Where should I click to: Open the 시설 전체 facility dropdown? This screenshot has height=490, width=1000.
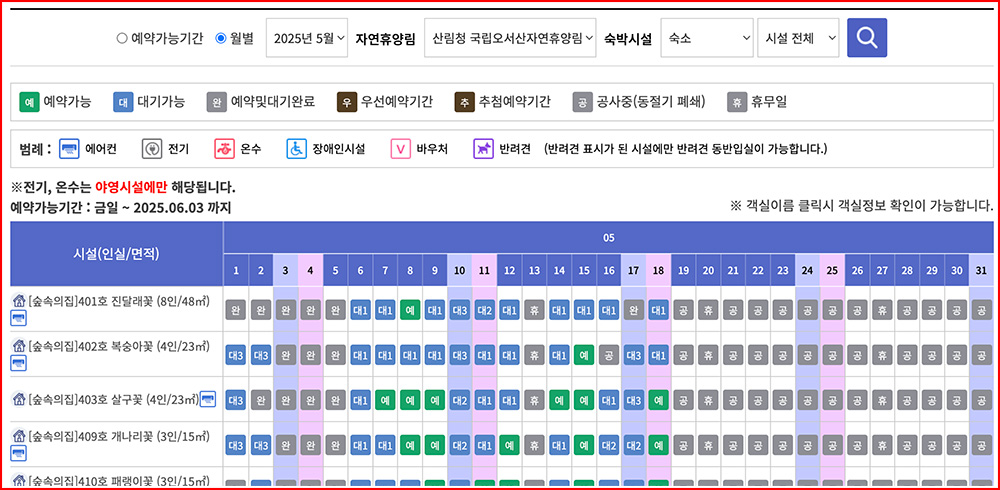coord(798,38)
